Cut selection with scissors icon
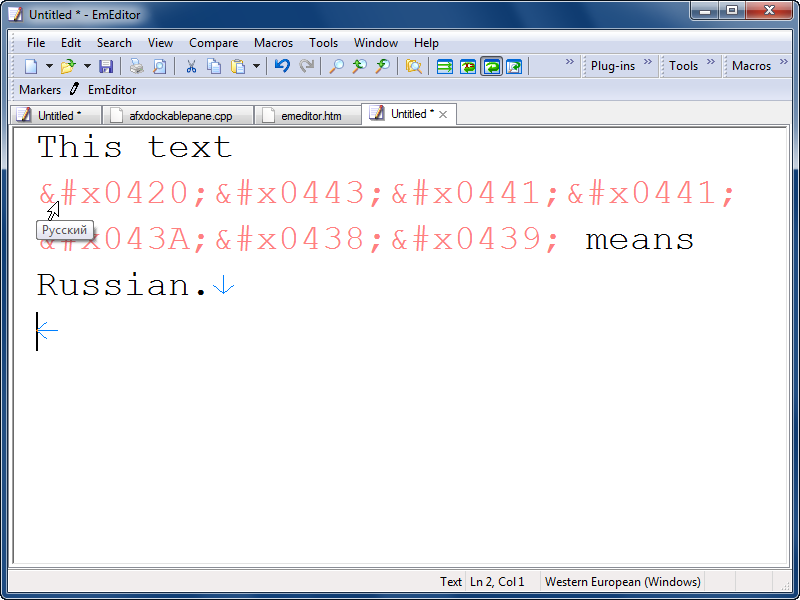Image resolution: width=800 pixels, height=600 pixels. coord(191,66)
